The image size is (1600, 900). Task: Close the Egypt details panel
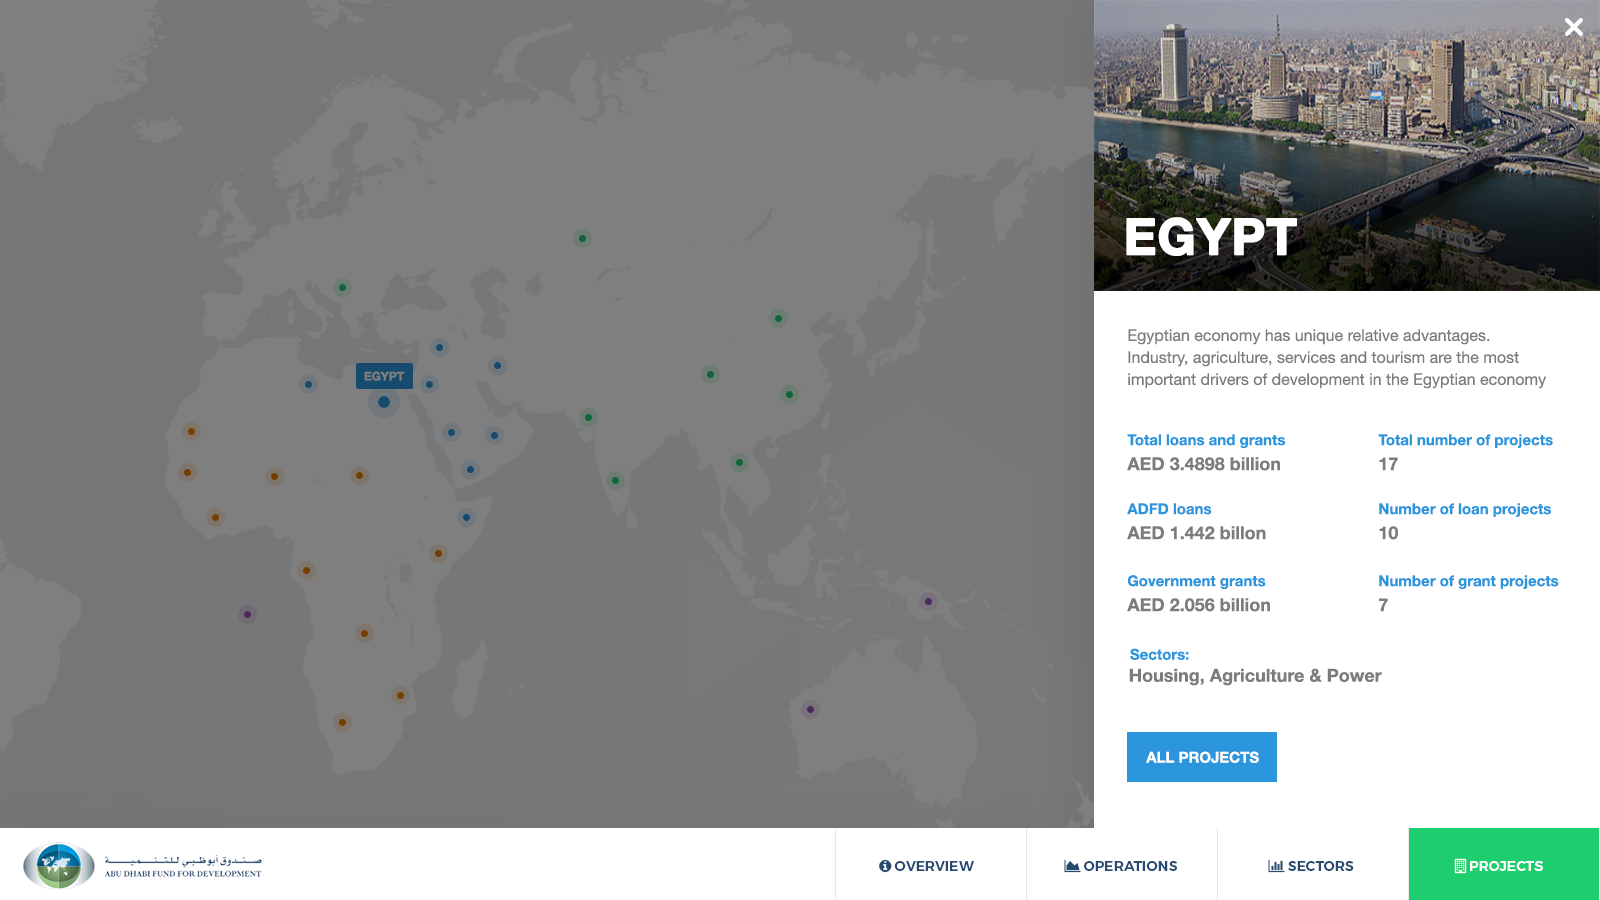coord(1573,27)
